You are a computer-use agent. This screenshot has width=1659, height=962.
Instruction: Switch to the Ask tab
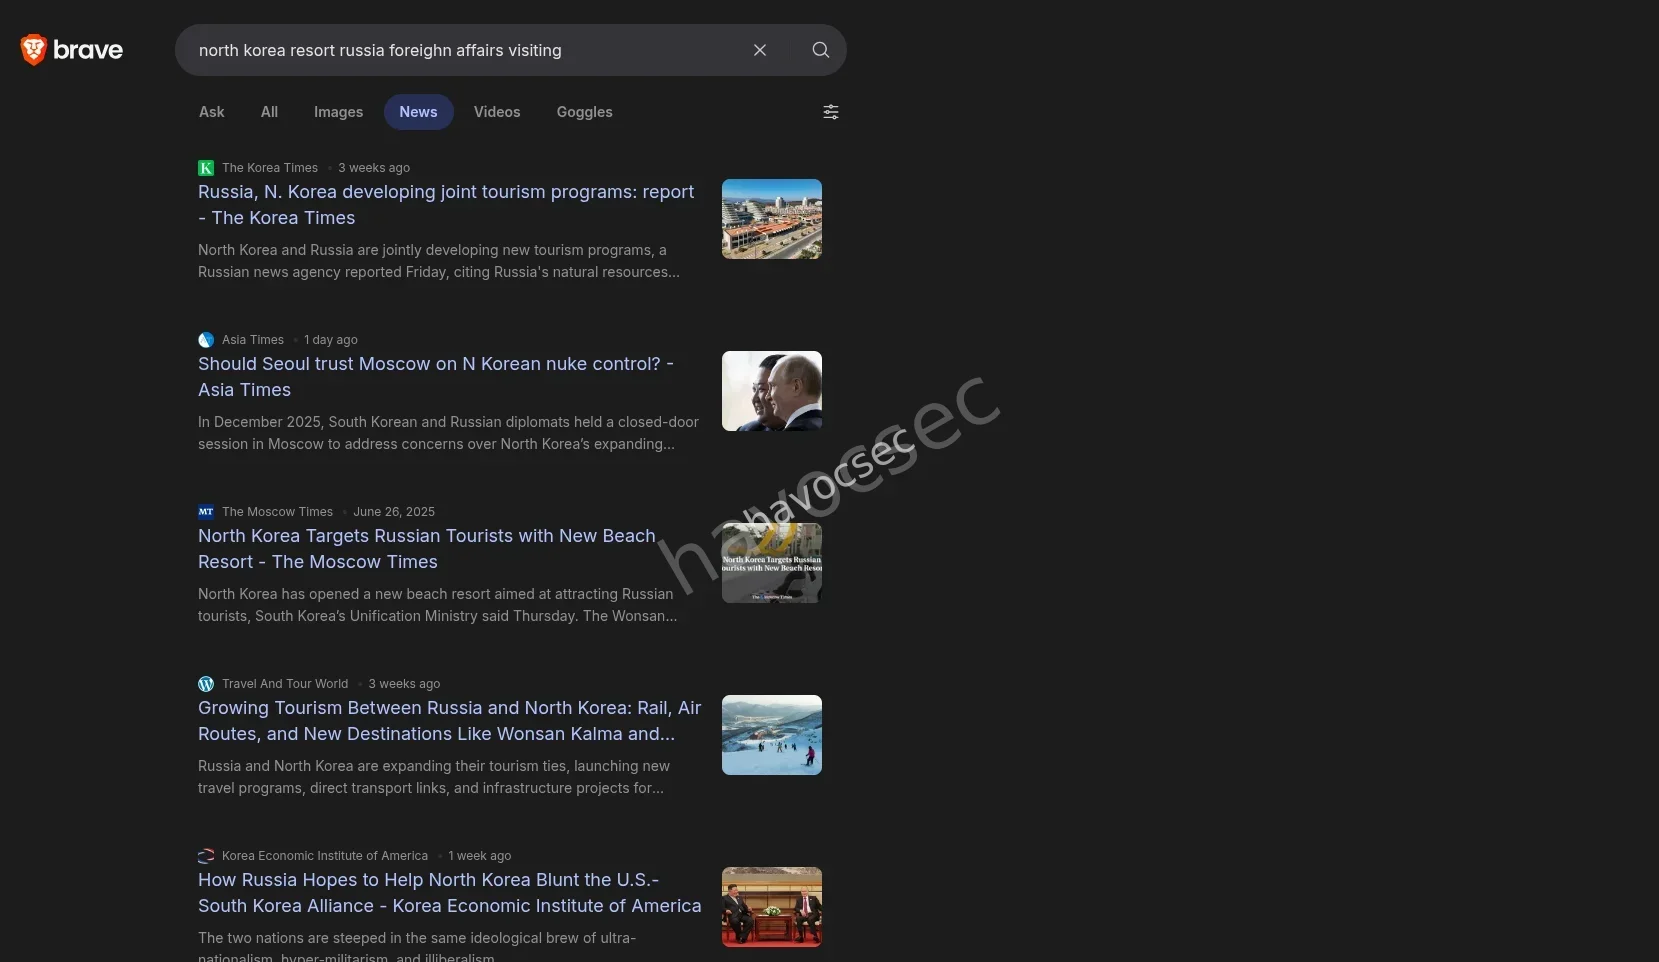(211, 112)
